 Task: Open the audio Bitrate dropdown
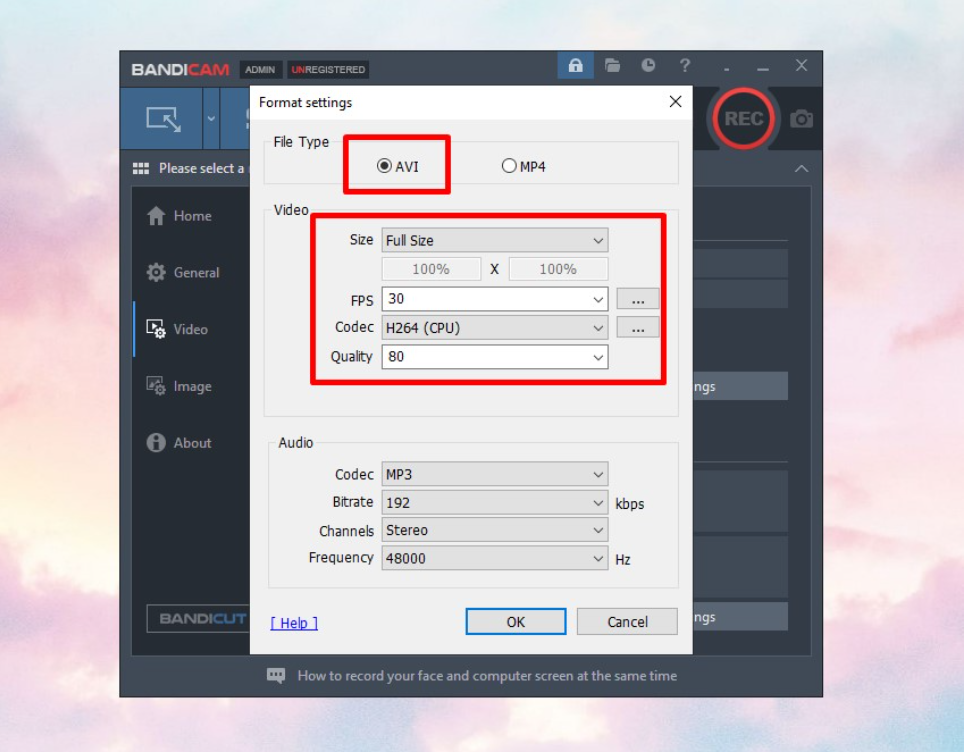[495, 503]
